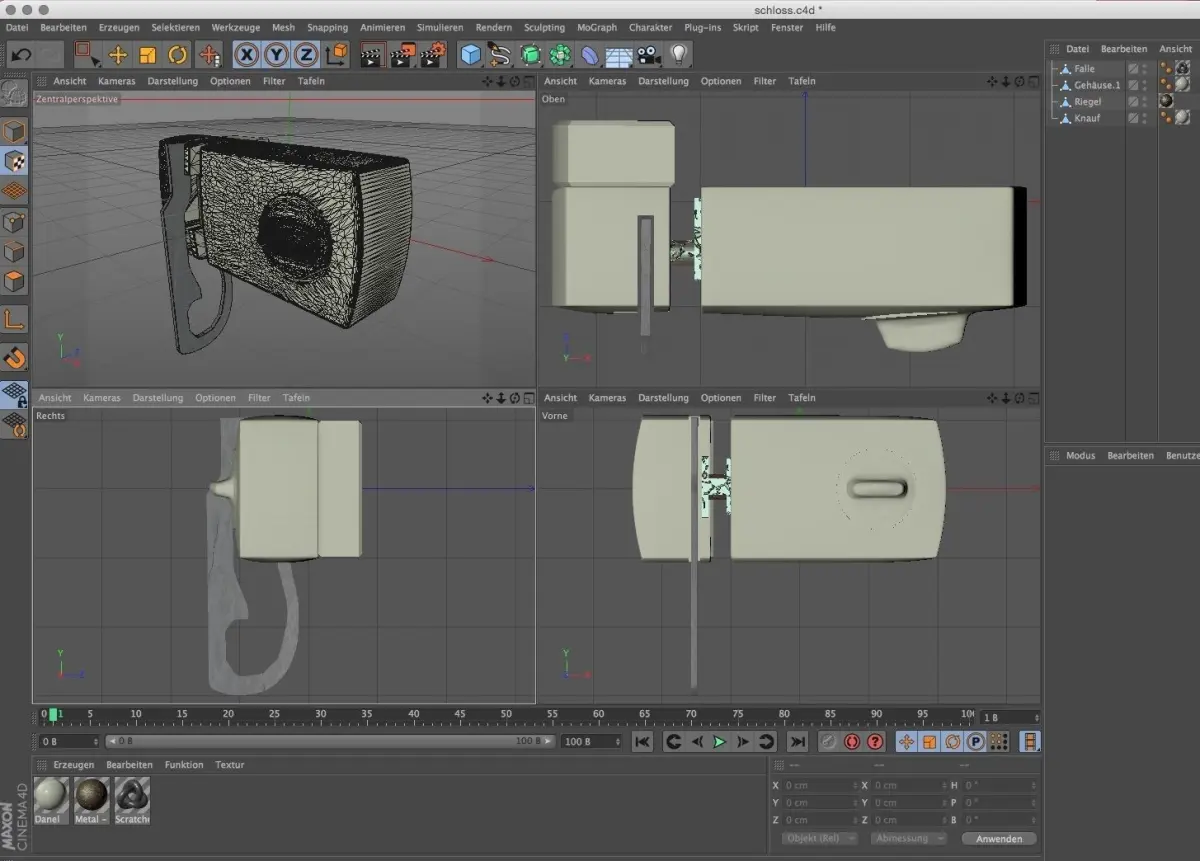Add a camera object from toolbar
Screen dimensions: 1200x861
pyautogui.click(x=649, y=55)
